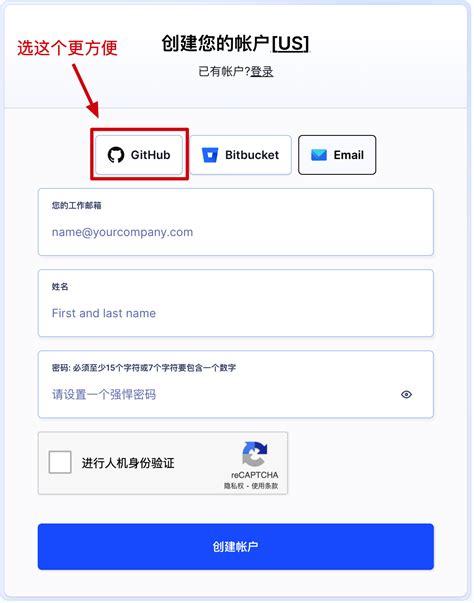Select the Bitbucket sign-up option label
Image resolution: width=474 pixels, height=603 pixels.
[252, 155]
